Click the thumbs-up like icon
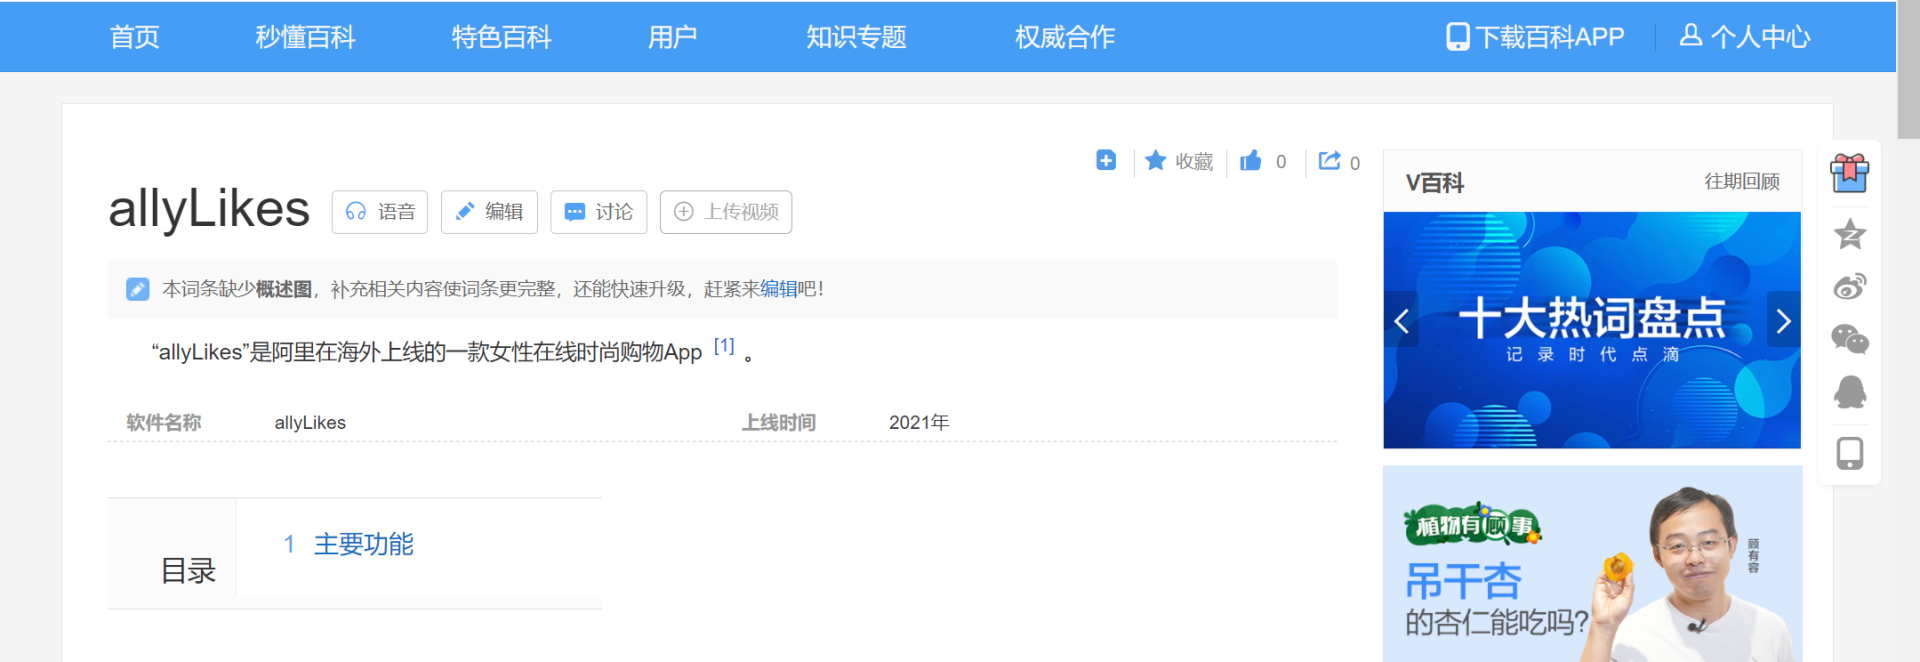Screen dimensions: 1920x662 [1251, 160]
